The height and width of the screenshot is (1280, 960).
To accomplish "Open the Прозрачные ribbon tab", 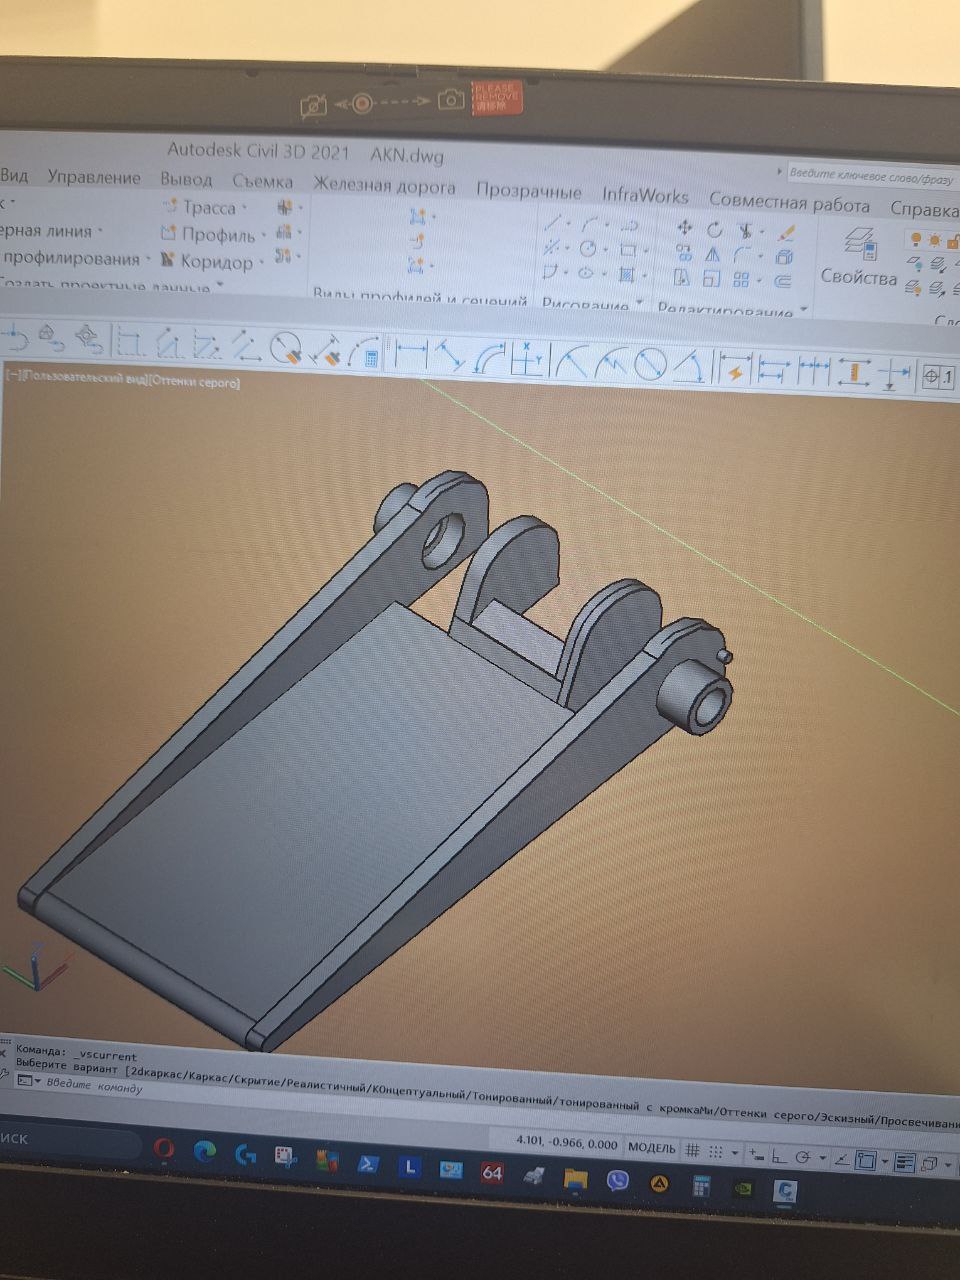I will (529, 190).
